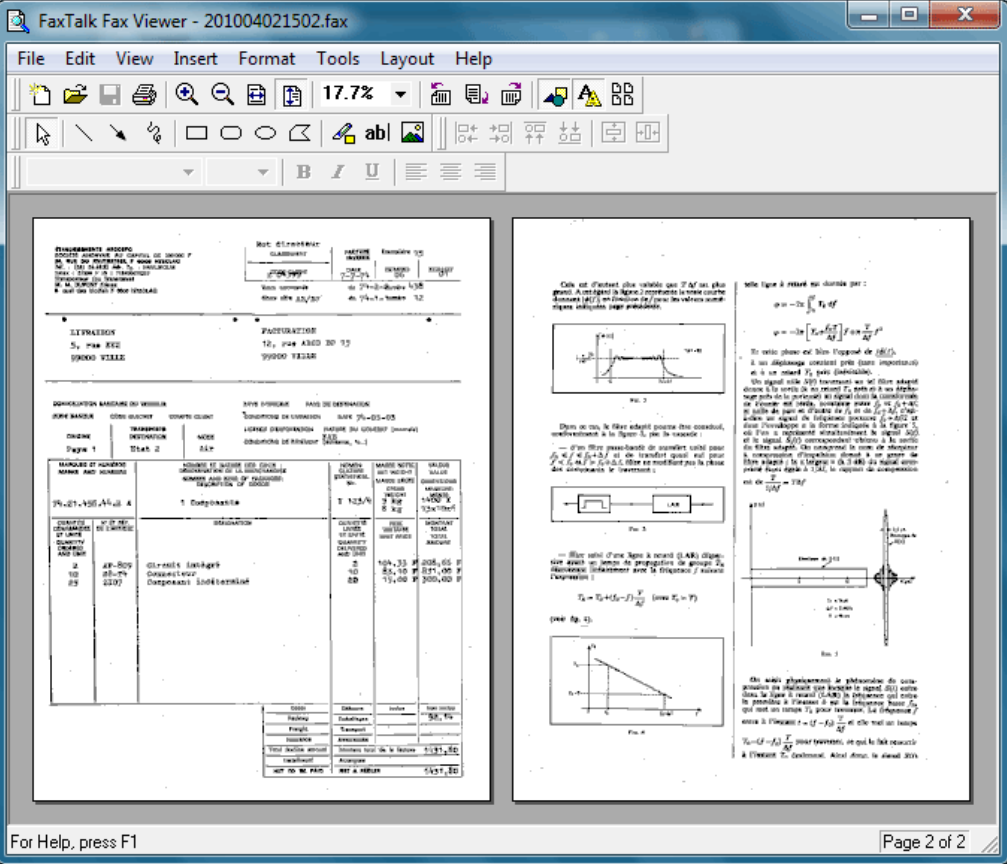Image resolution: width=1007 pixels, height=864 pixels.
Task: Click the FaxTalk app icon in title bar
Action: tap(18, 20)
